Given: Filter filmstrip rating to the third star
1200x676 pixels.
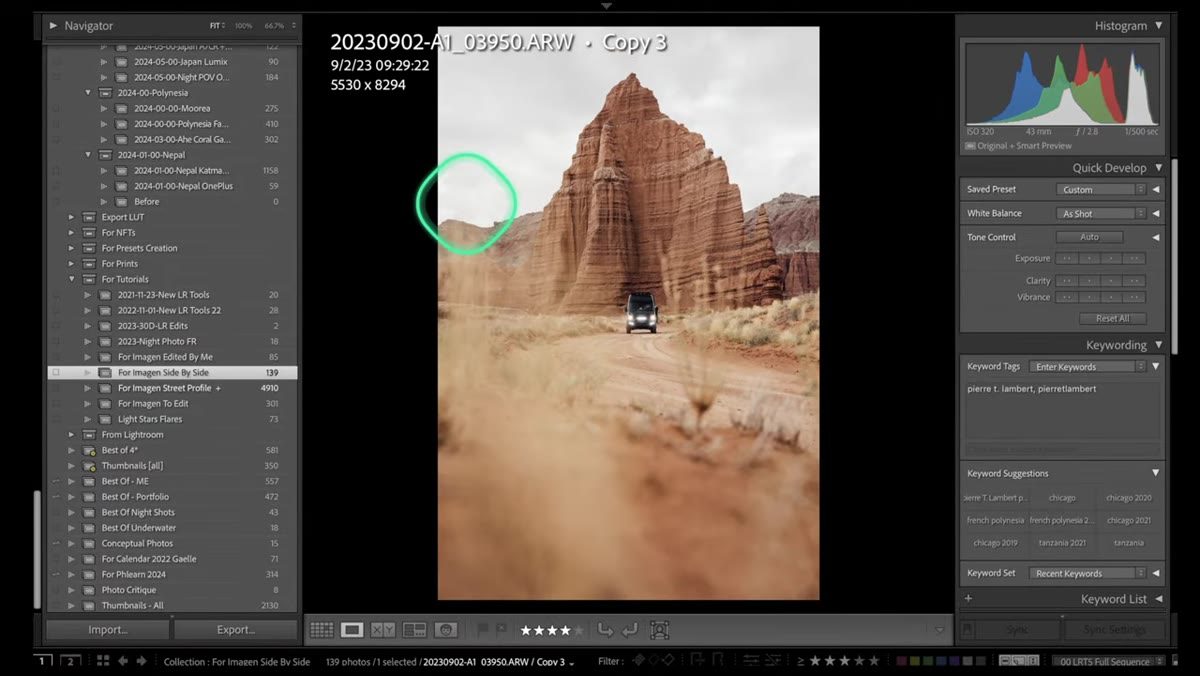Looking at the screenshot, I should point(844,661).
